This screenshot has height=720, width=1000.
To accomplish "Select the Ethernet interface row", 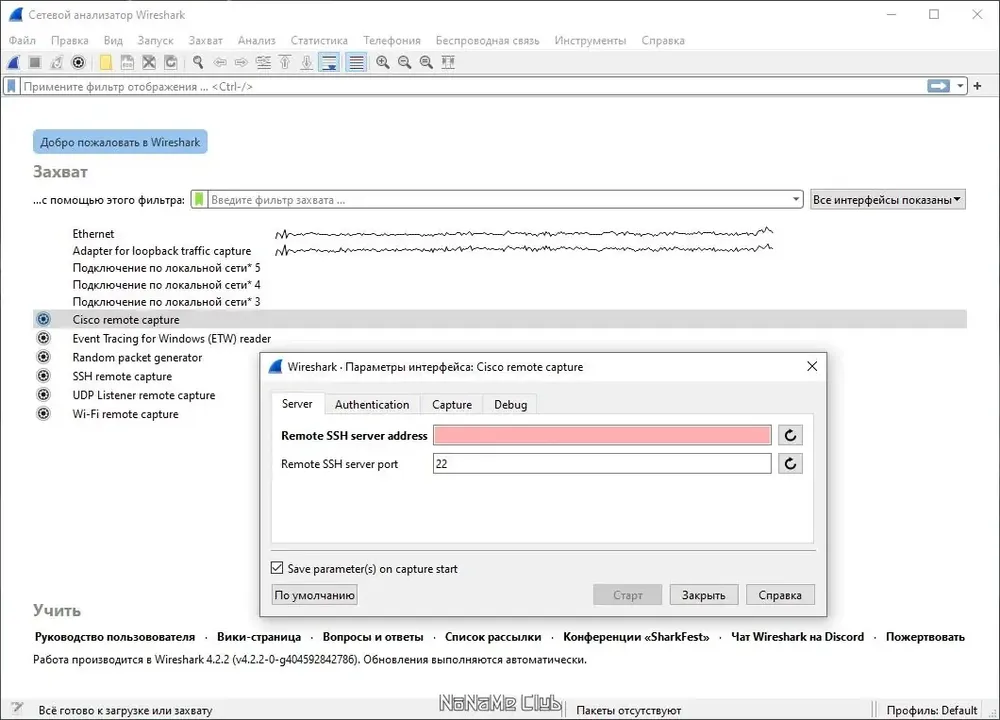I will click(500, 233).
